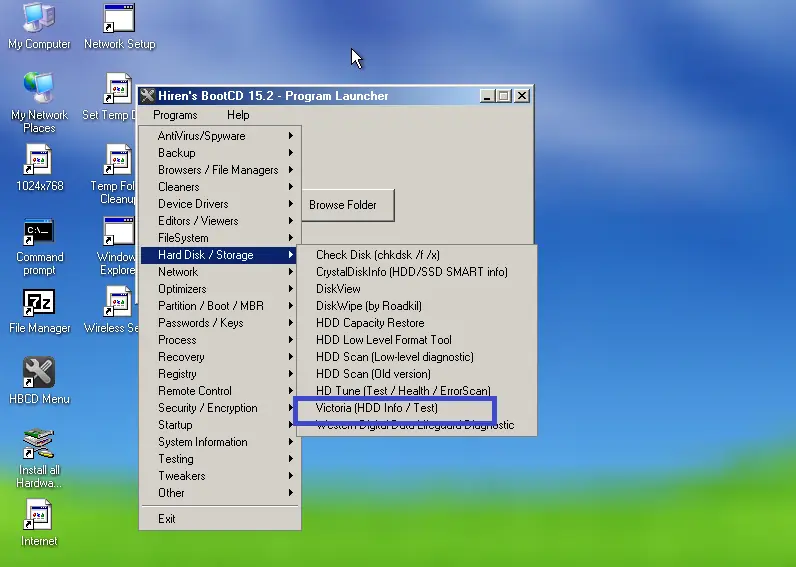Viewport: 796px width, 567px height.
Task: Launch HDD Scan (Low-level diagnostic)
Action: [416, 357]
